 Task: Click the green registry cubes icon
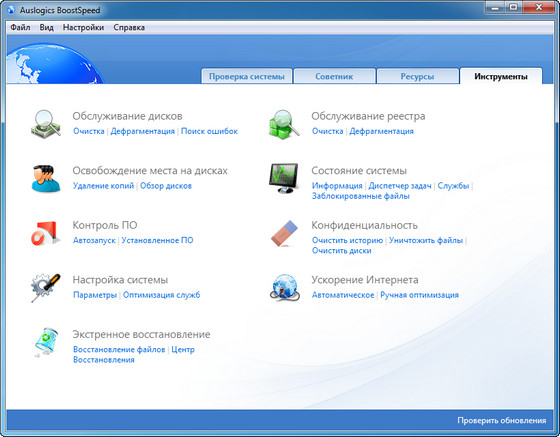click(x=284, y=124)
